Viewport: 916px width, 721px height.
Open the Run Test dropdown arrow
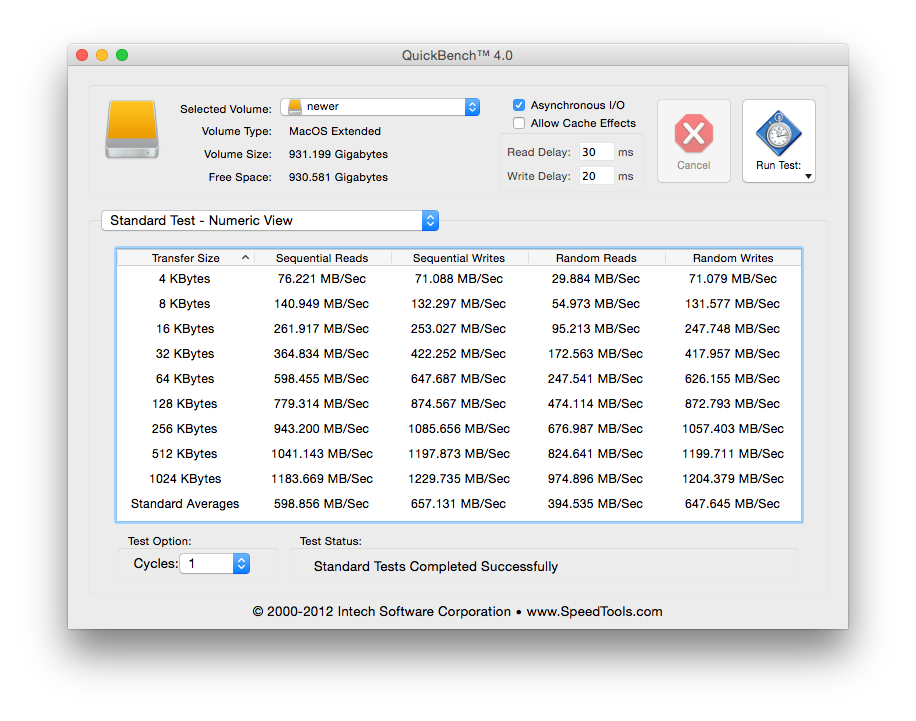tap(809, 176)
